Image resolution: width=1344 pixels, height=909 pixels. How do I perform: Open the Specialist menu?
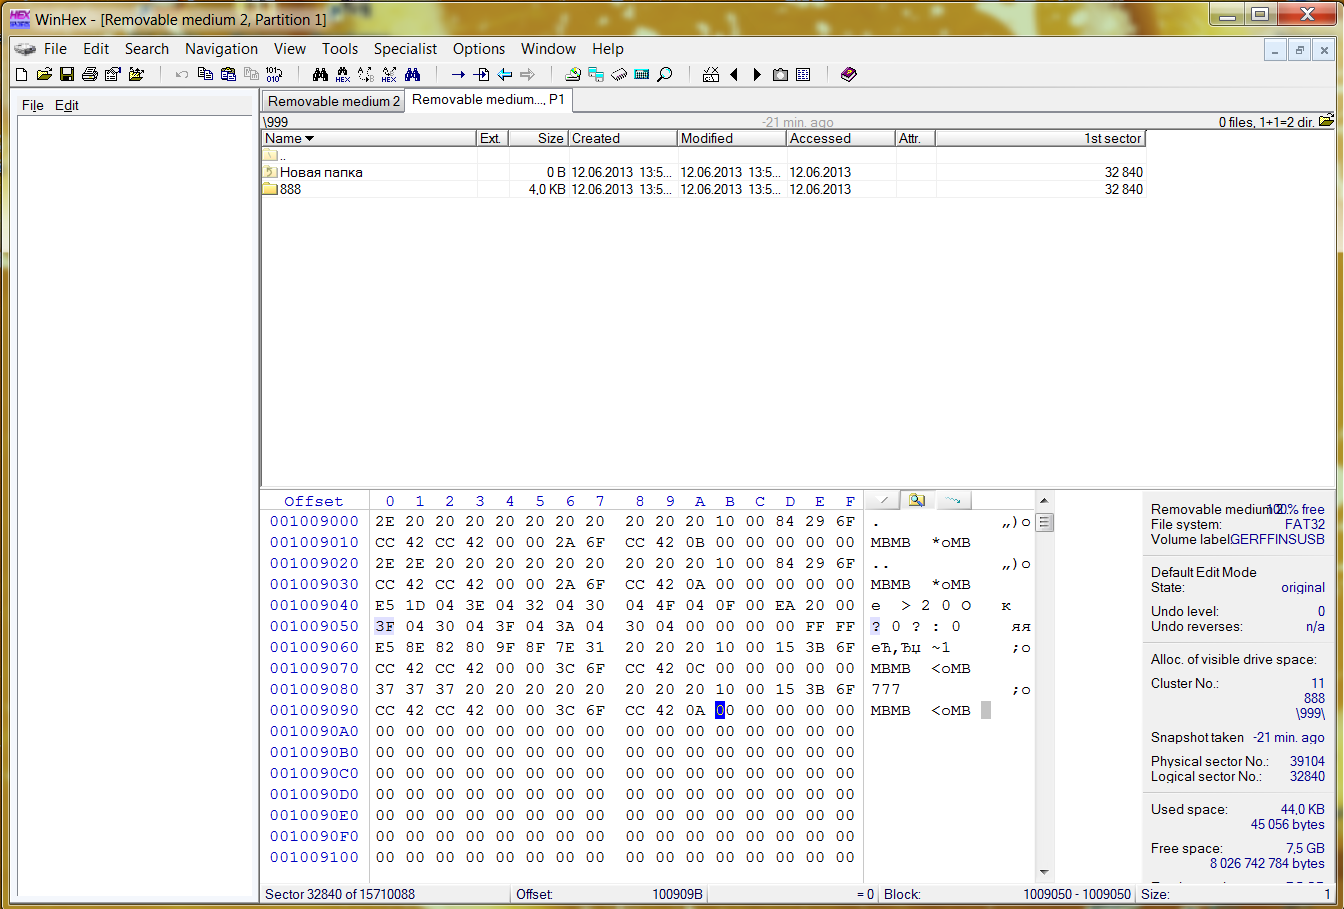[405, 48]
